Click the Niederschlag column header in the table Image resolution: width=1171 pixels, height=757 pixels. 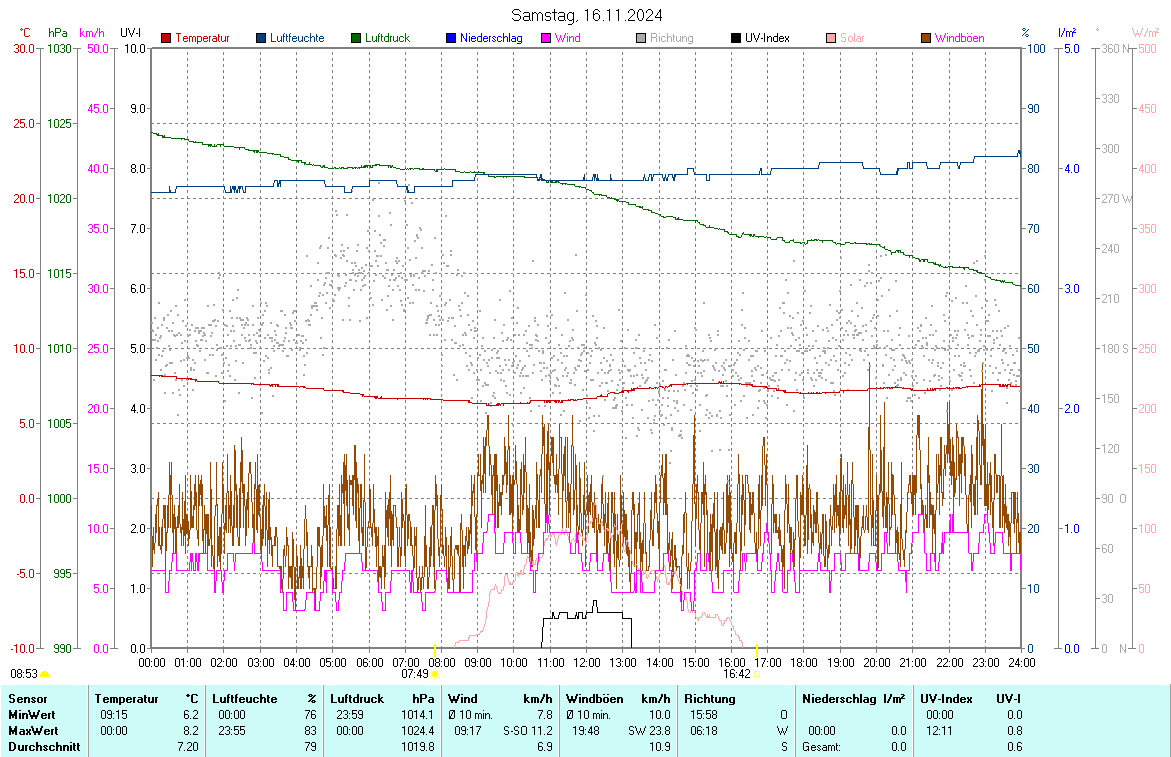(836, 699)
